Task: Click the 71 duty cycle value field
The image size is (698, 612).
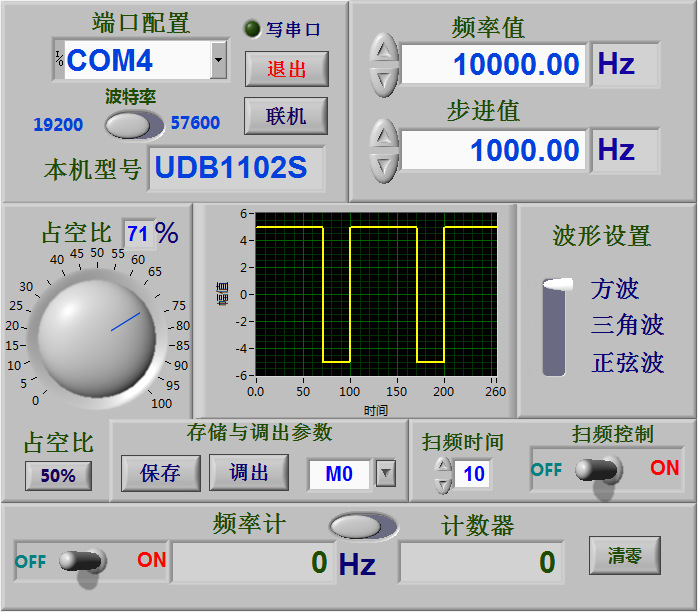Action: (x=138, y=233)
